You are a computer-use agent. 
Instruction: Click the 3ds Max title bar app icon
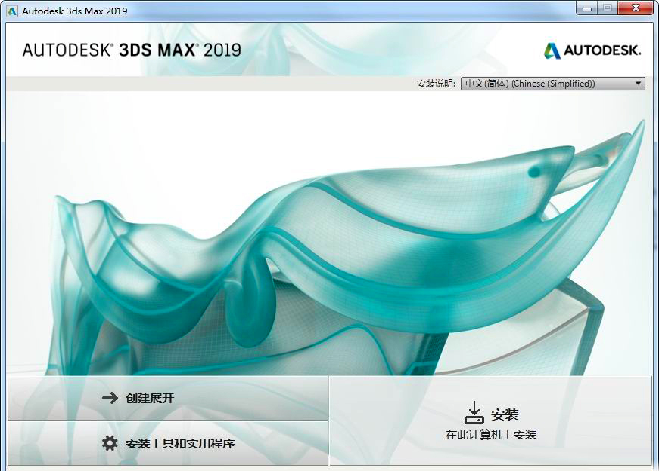[x=12, y=11]
